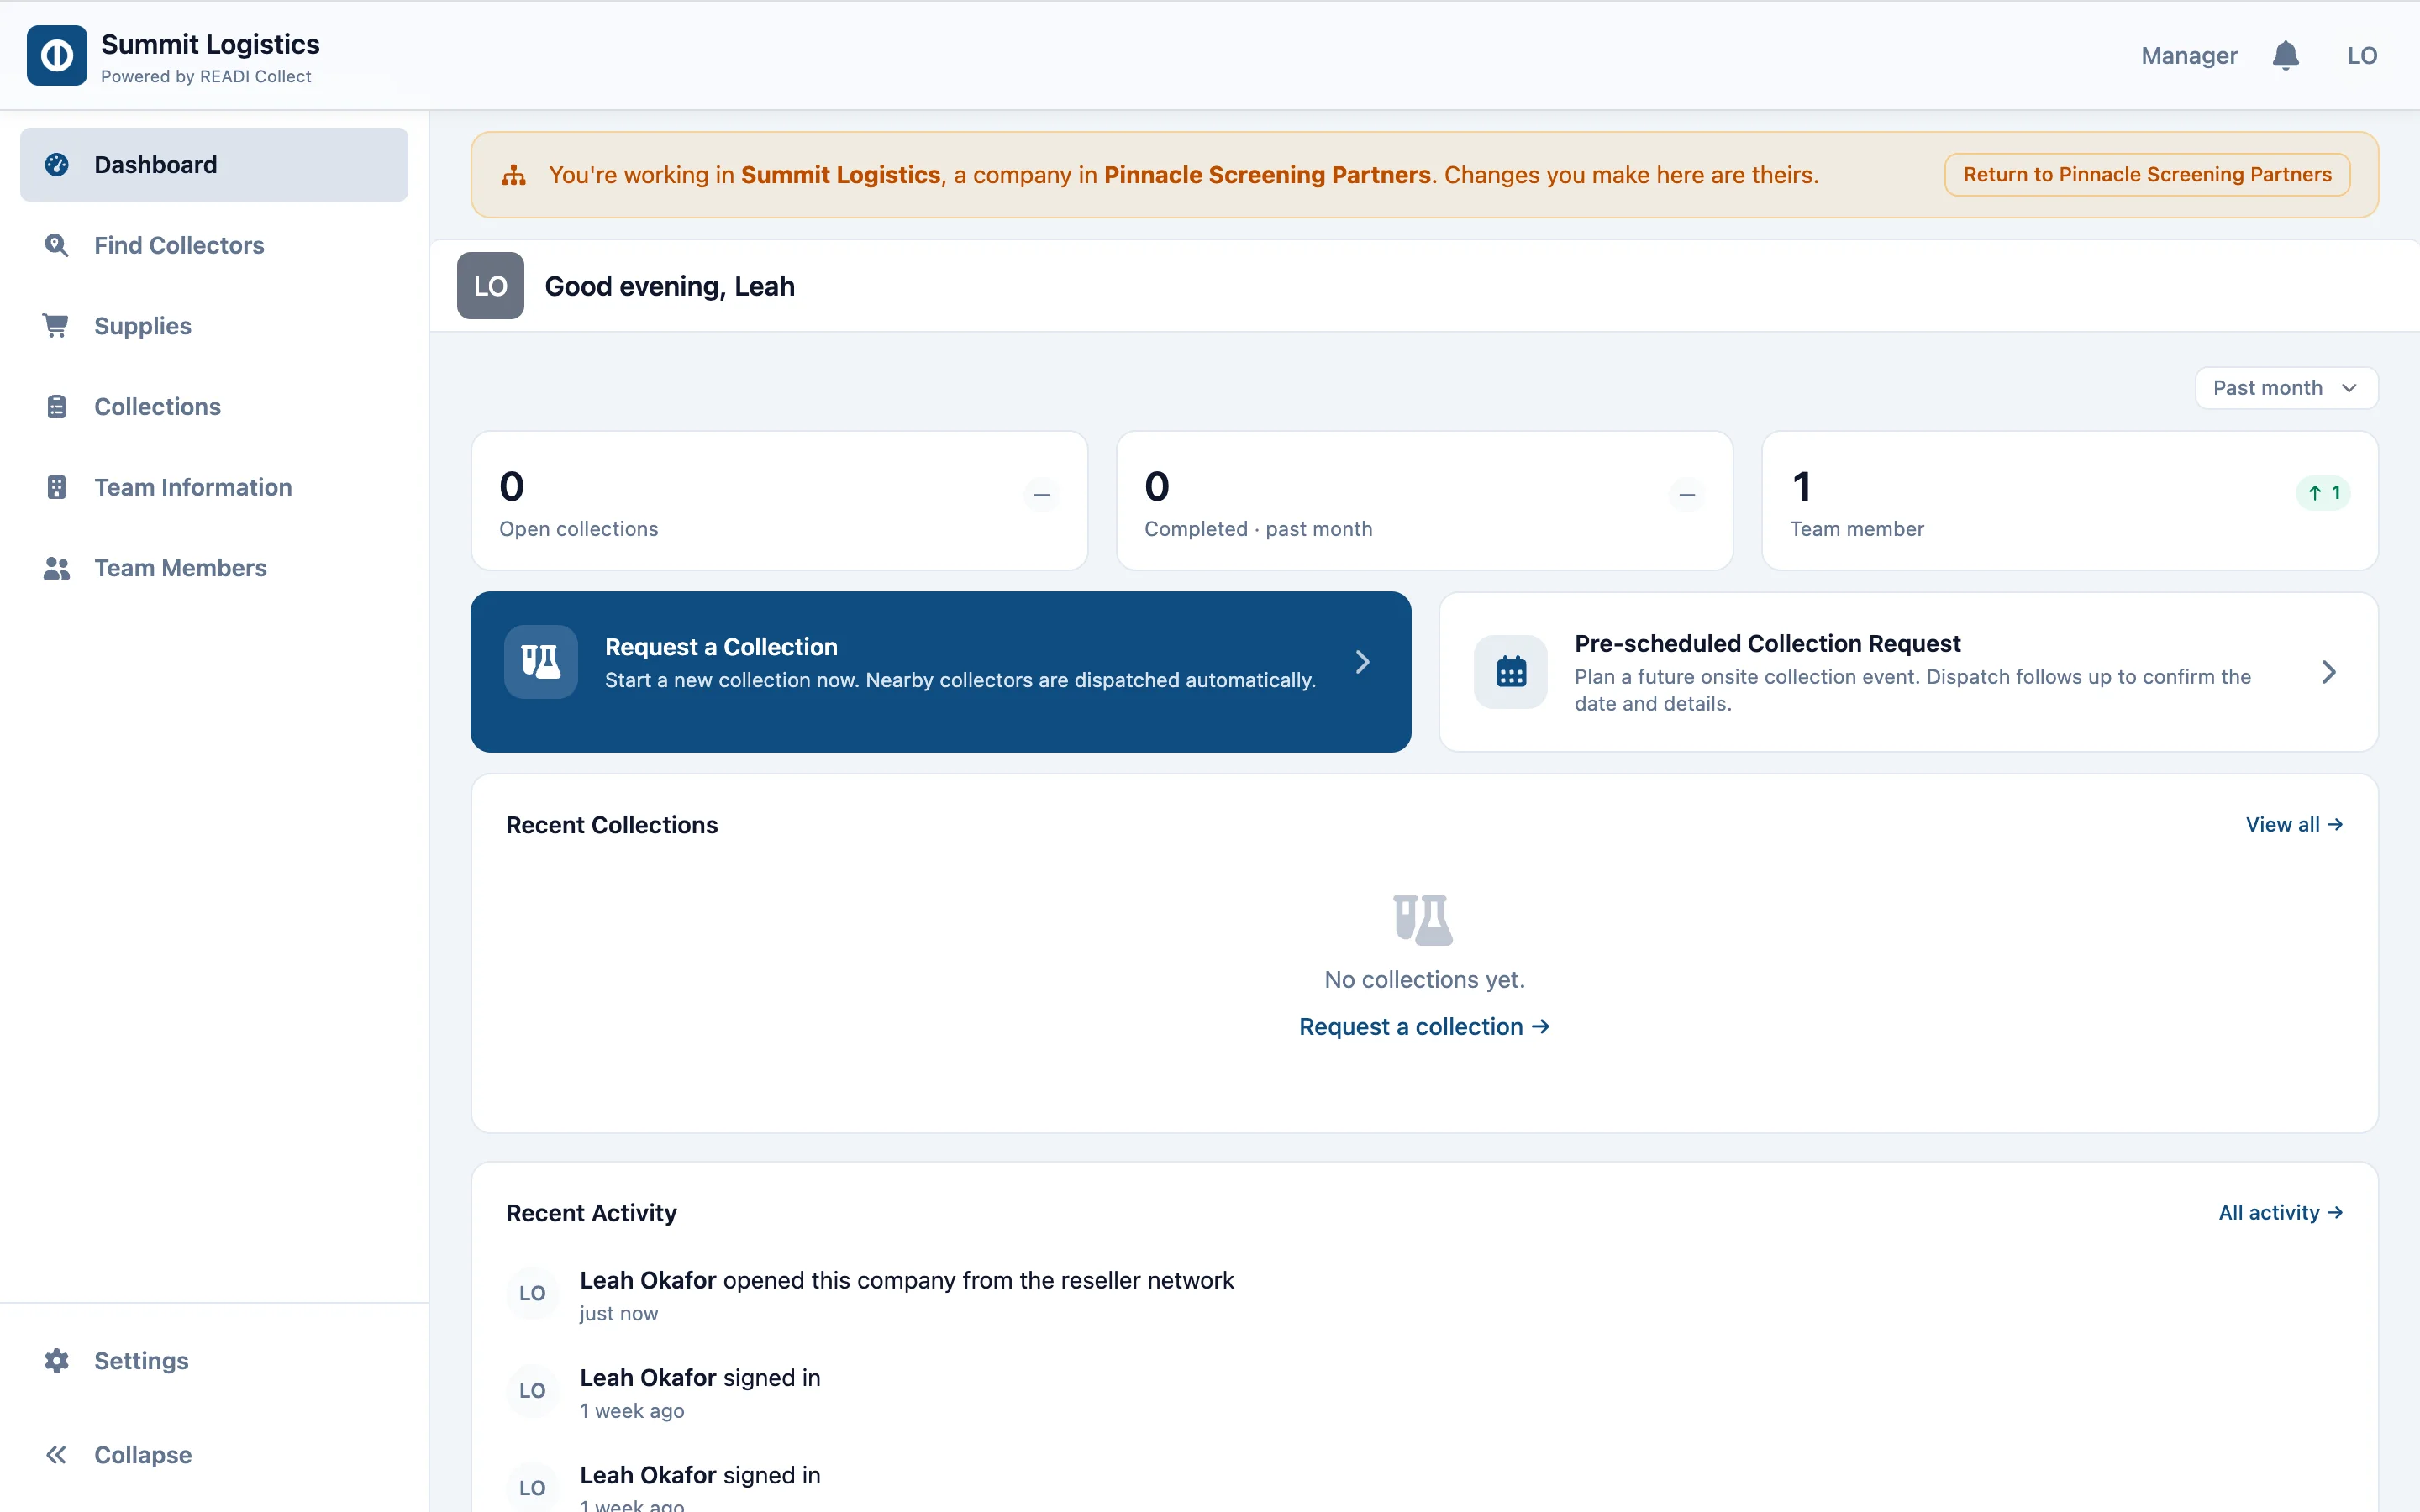Open Supplies in sidebar

tap(214, 326)
